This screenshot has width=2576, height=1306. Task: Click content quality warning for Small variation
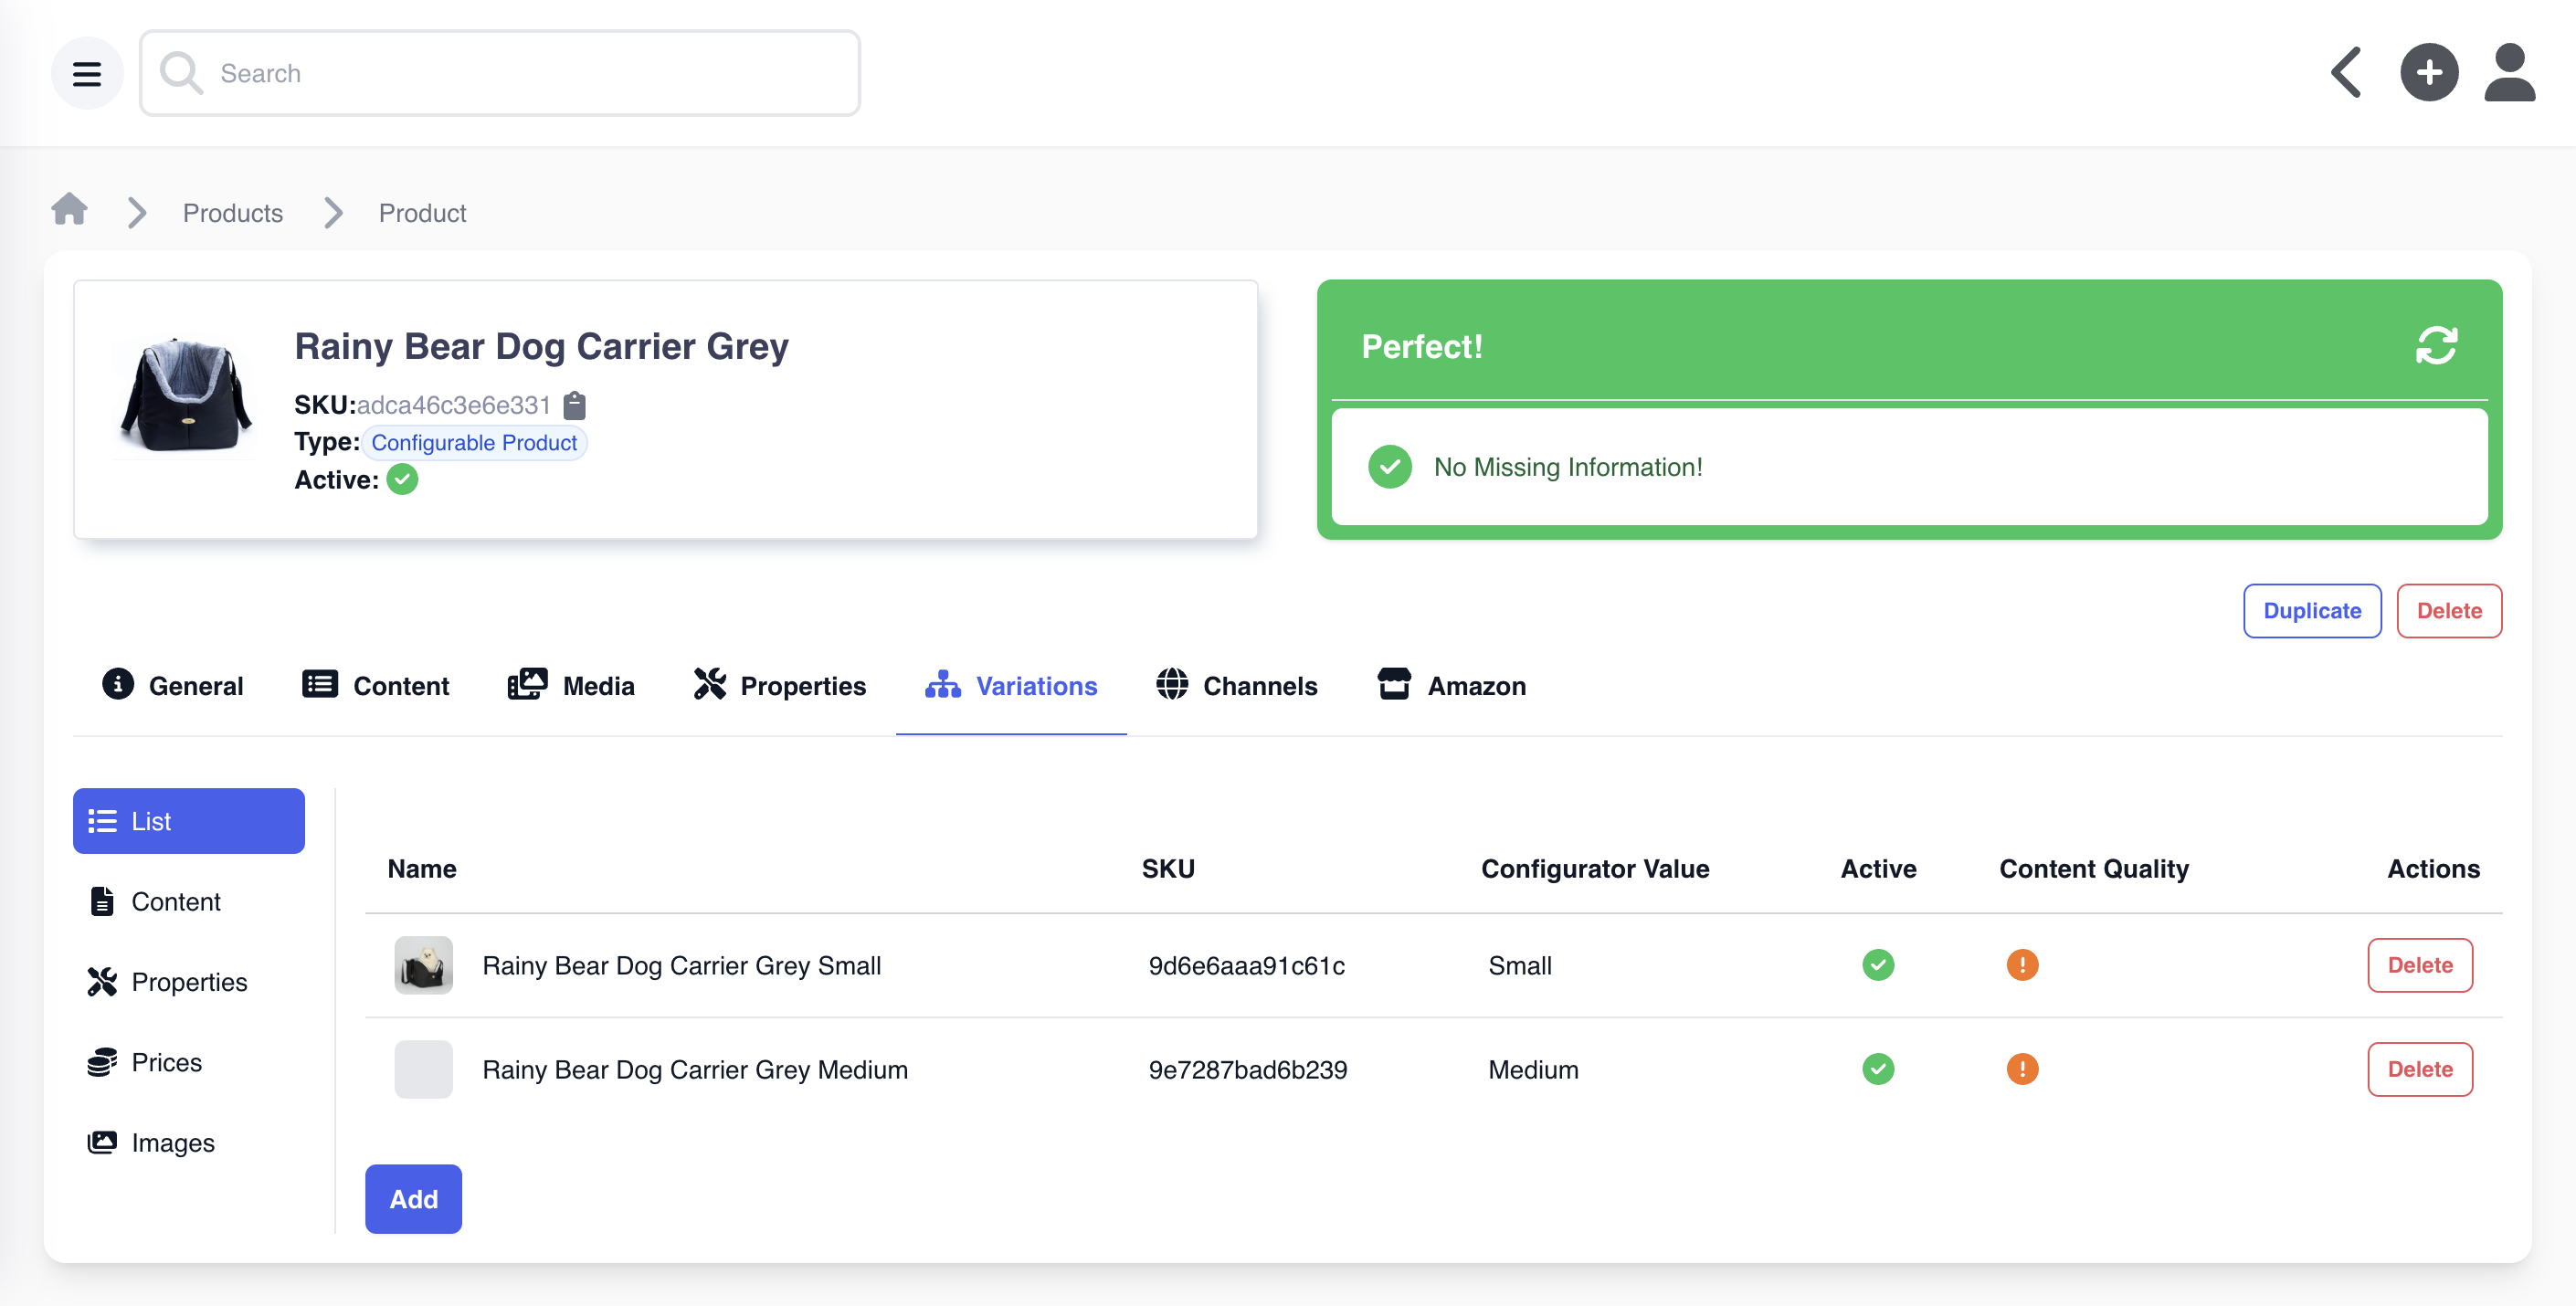tap(2021, 965)
